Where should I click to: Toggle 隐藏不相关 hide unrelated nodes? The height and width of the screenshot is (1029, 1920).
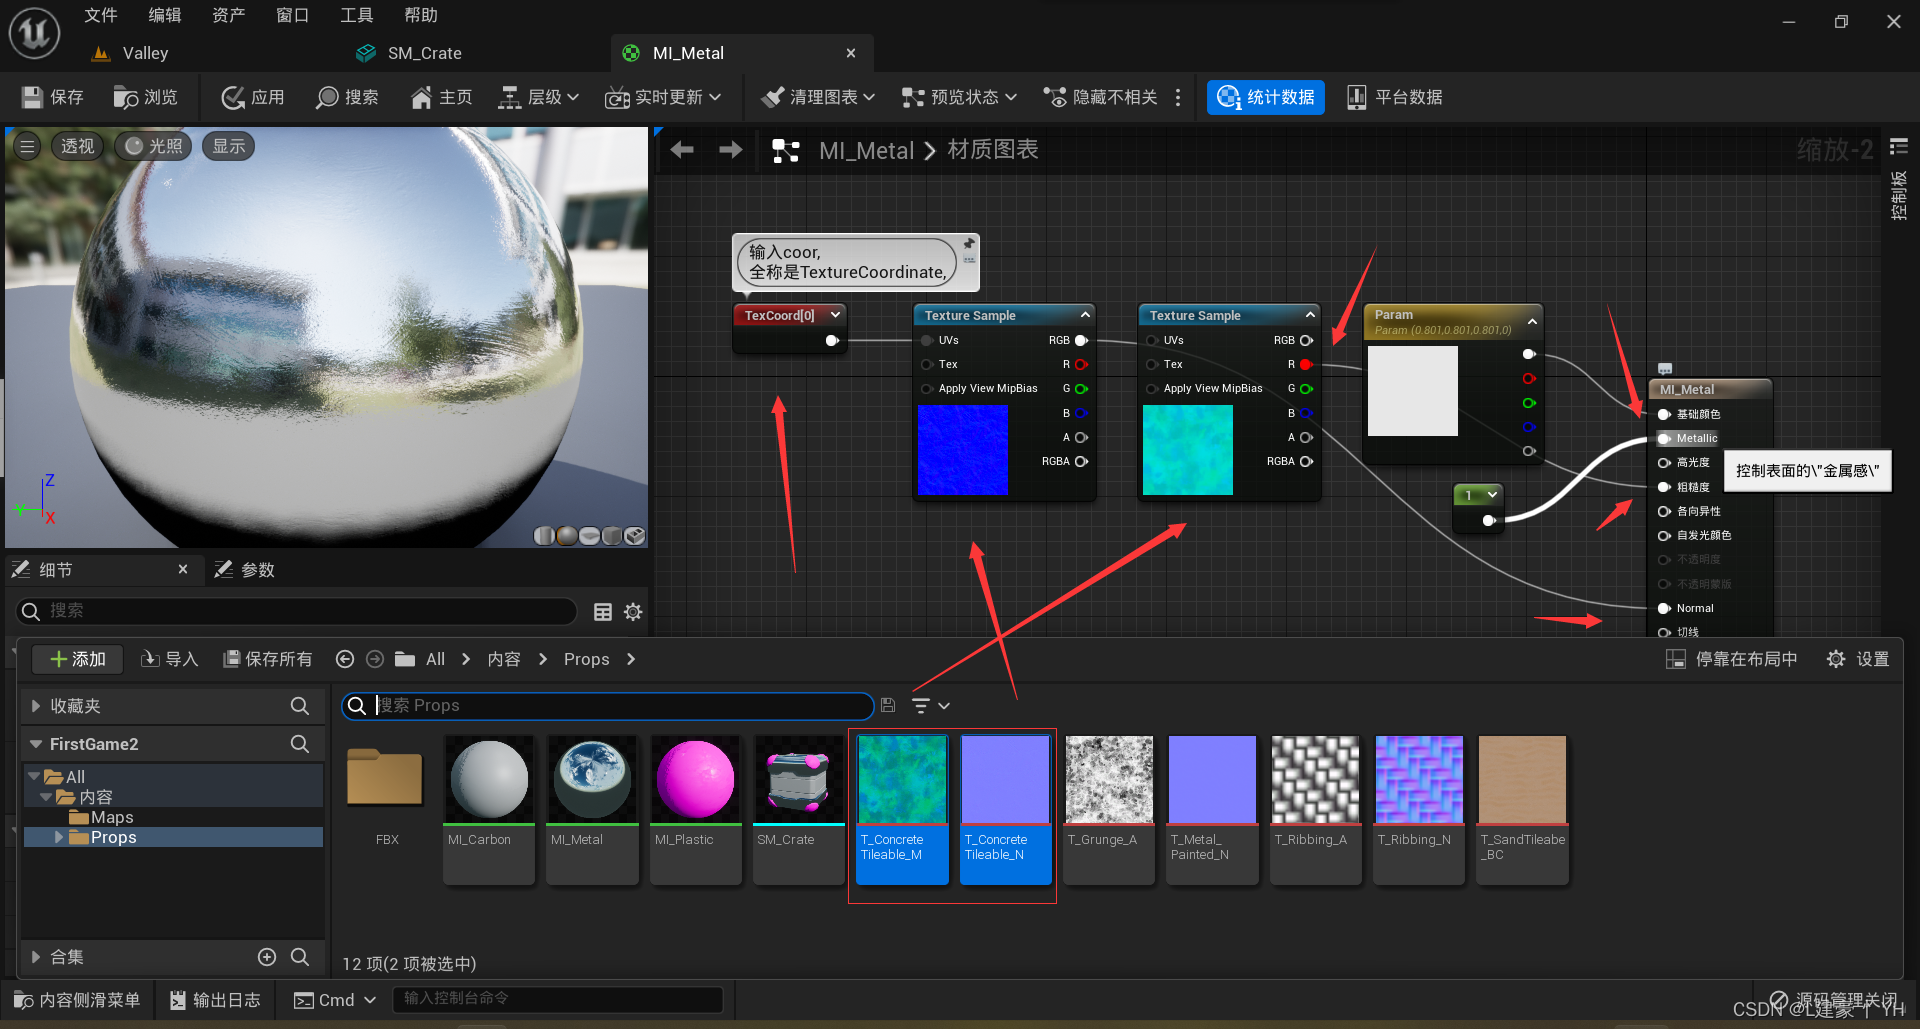point(1100,97)
